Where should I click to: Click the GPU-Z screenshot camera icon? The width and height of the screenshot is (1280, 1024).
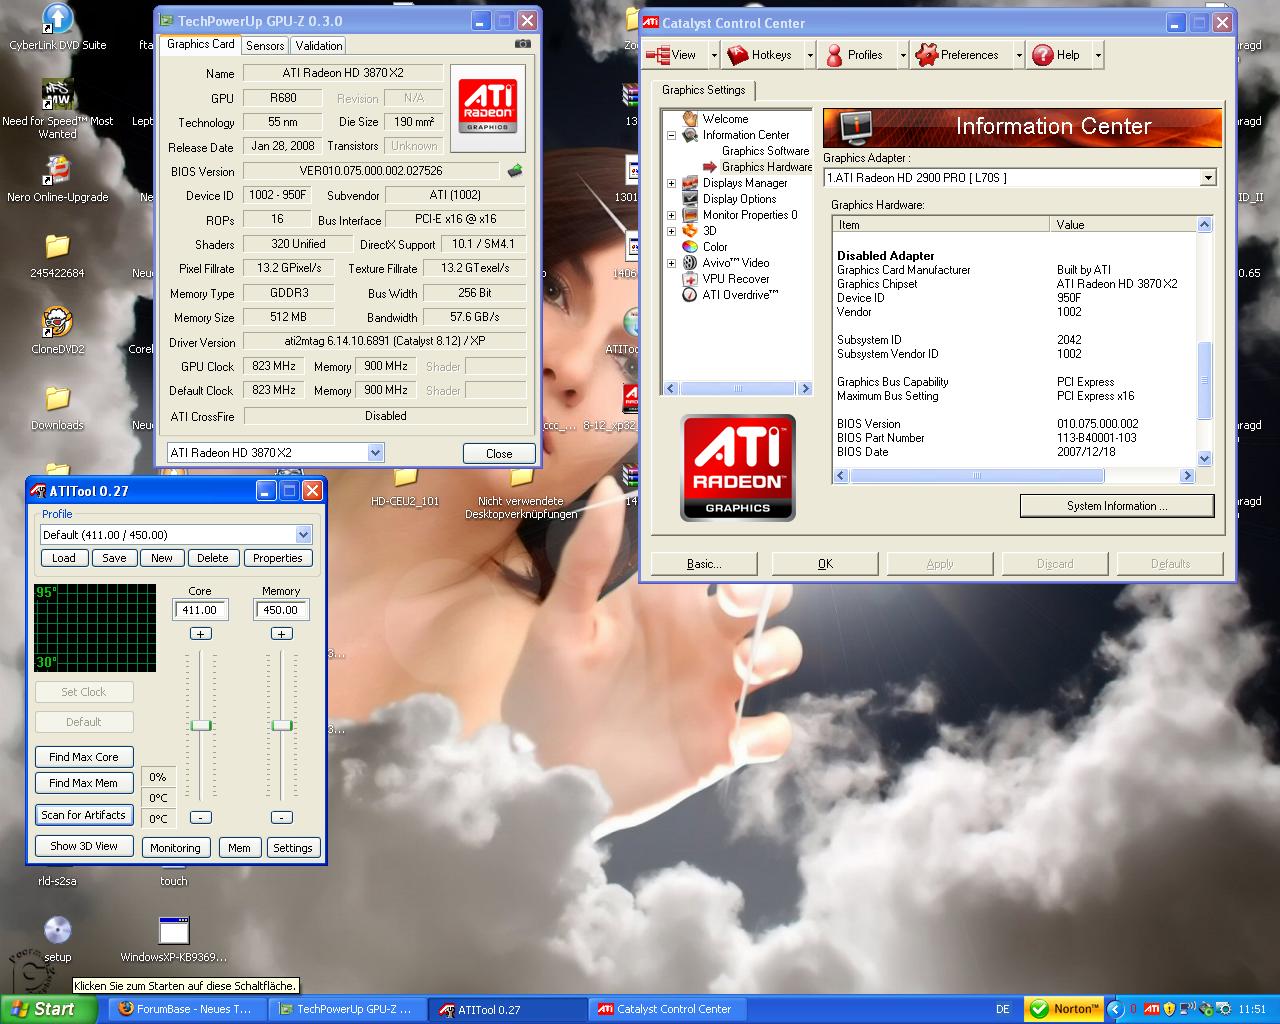pos(522,44)
